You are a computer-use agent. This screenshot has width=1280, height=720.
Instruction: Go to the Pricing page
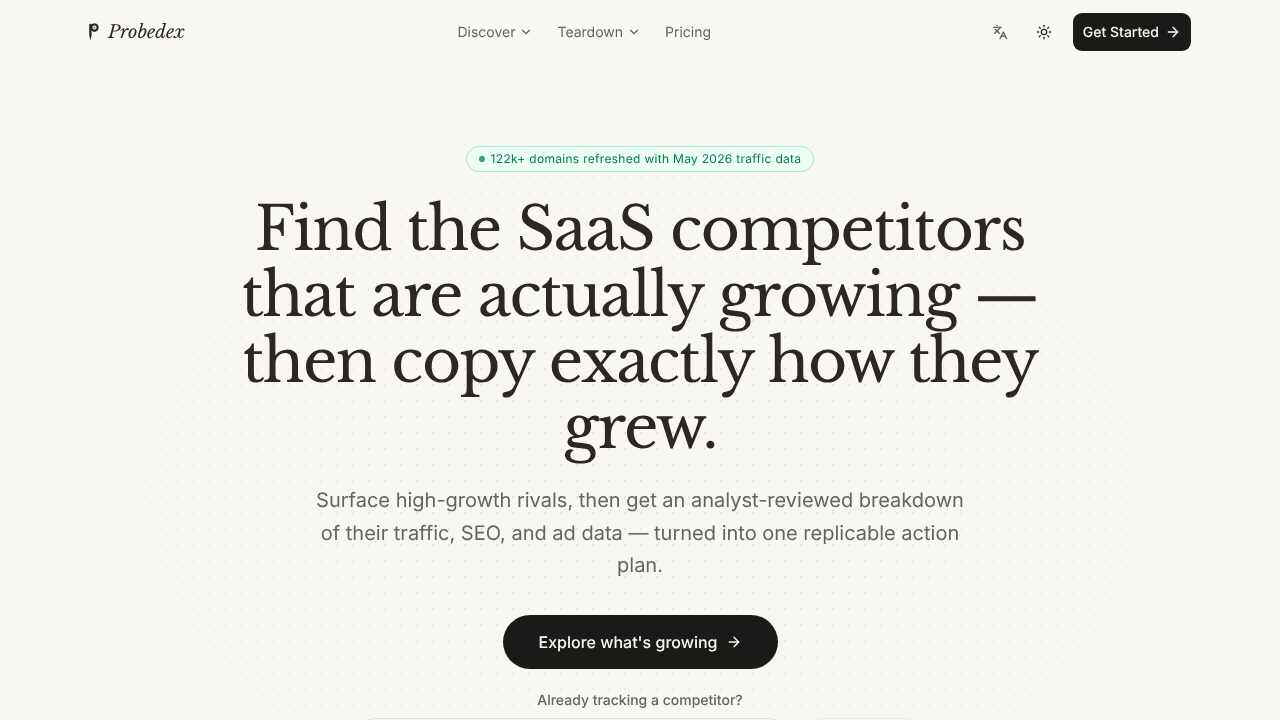tap(688, 32)
